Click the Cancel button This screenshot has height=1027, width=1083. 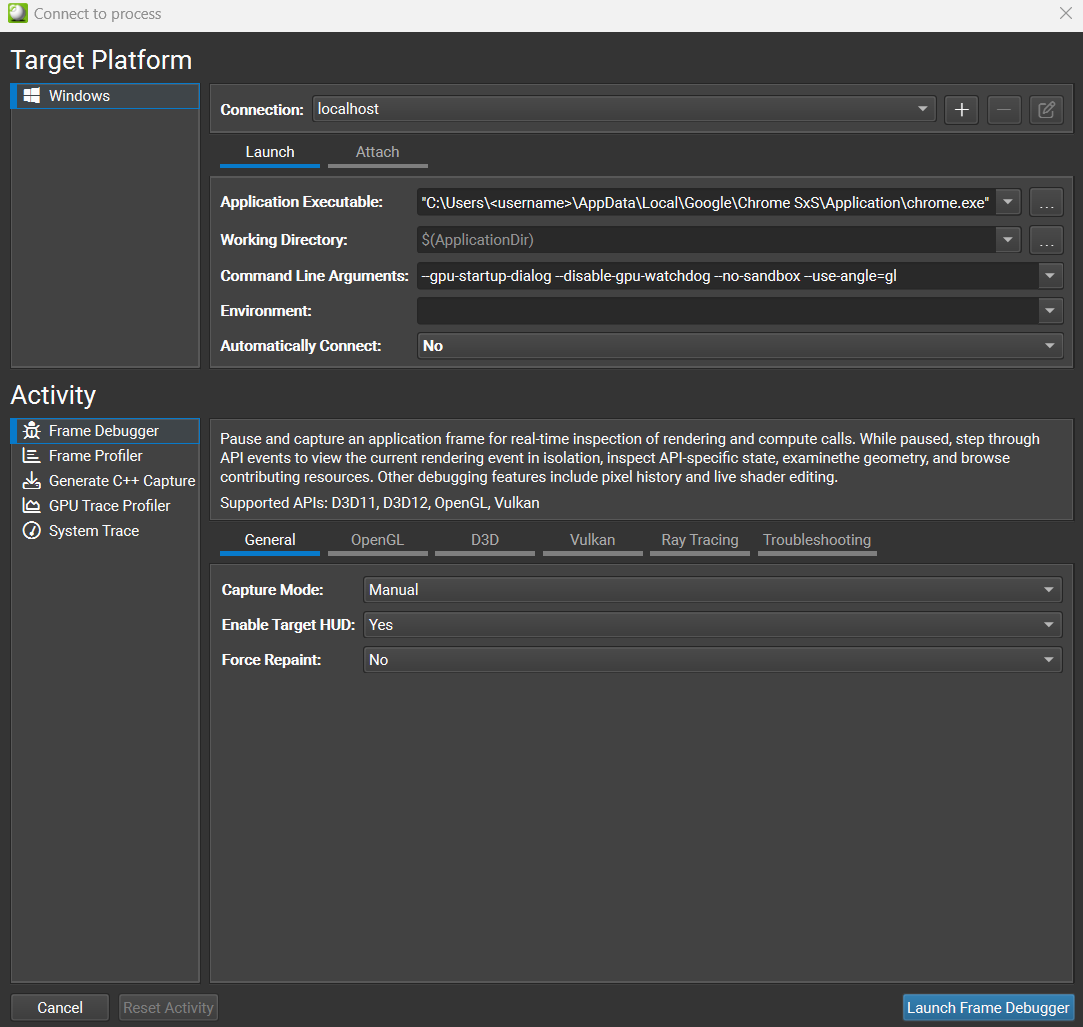coord(60,1008)
